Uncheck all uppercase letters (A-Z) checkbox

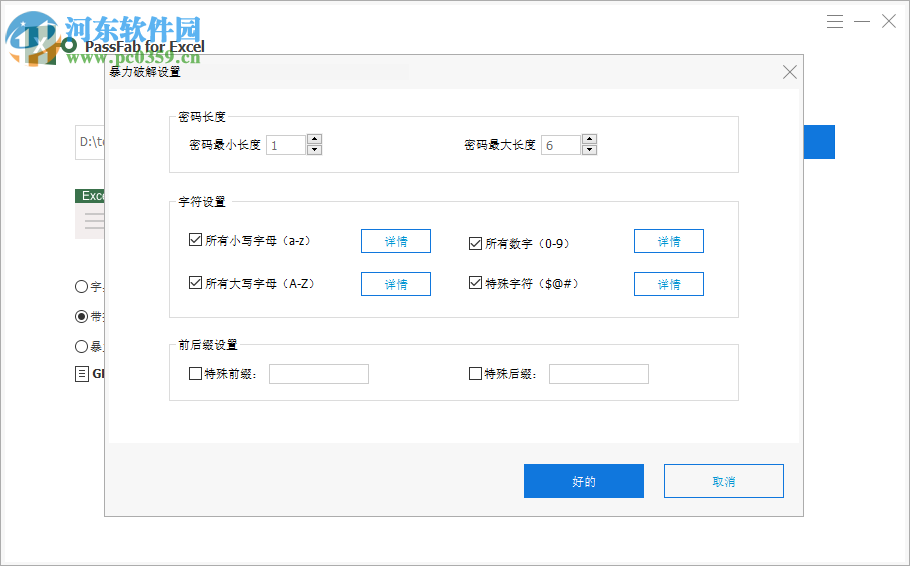click(x=196, y=283)
